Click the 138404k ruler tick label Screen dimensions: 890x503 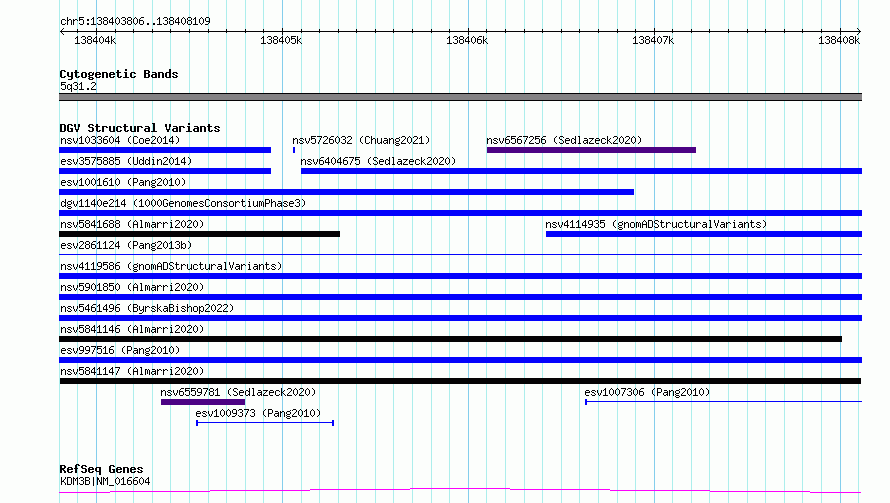pos(95,40)
